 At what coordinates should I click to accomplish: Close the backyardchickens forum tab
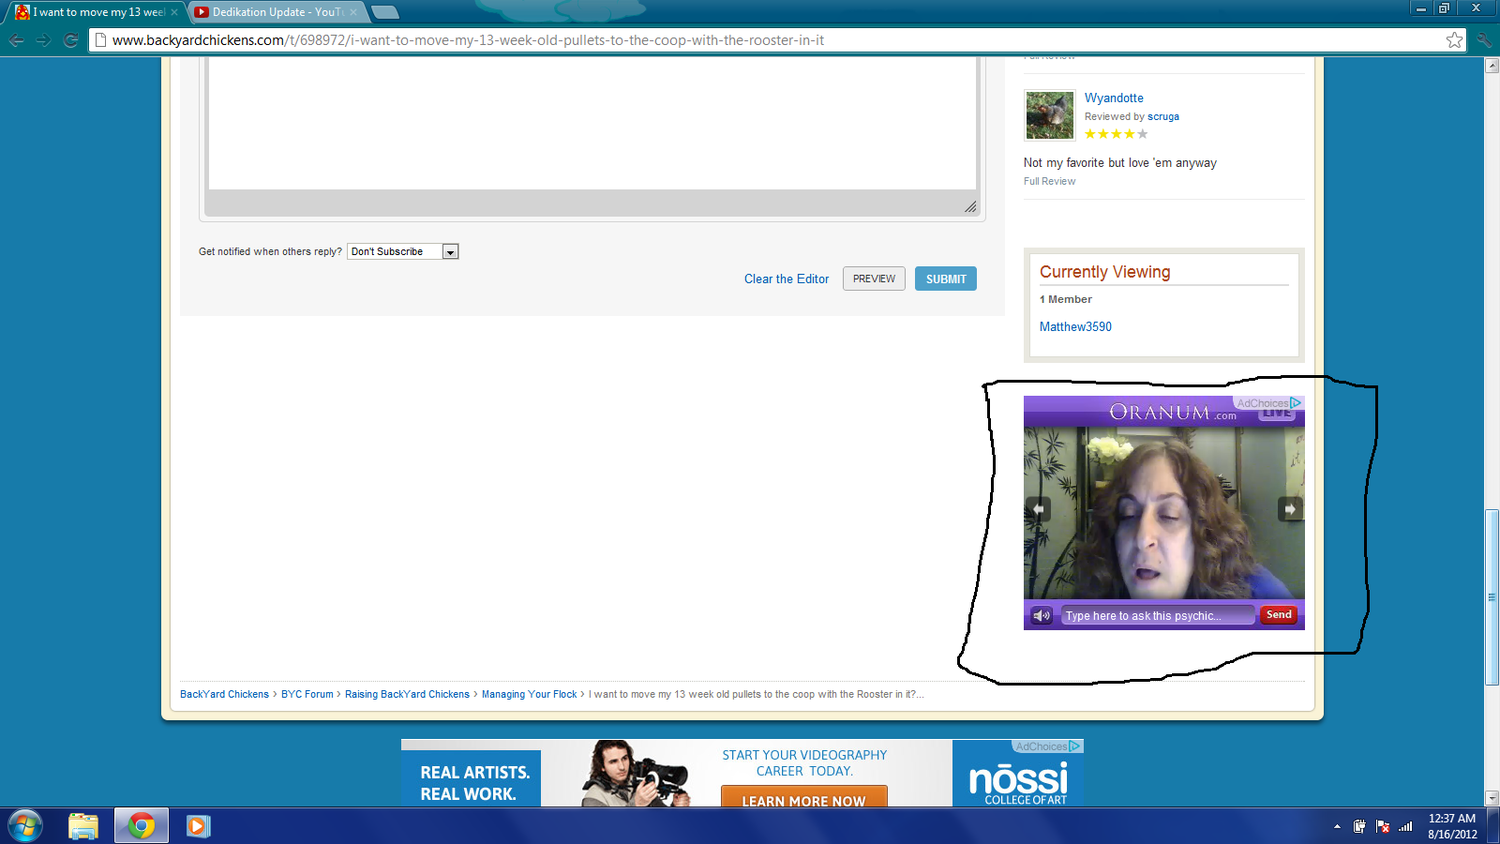point(174,12)
